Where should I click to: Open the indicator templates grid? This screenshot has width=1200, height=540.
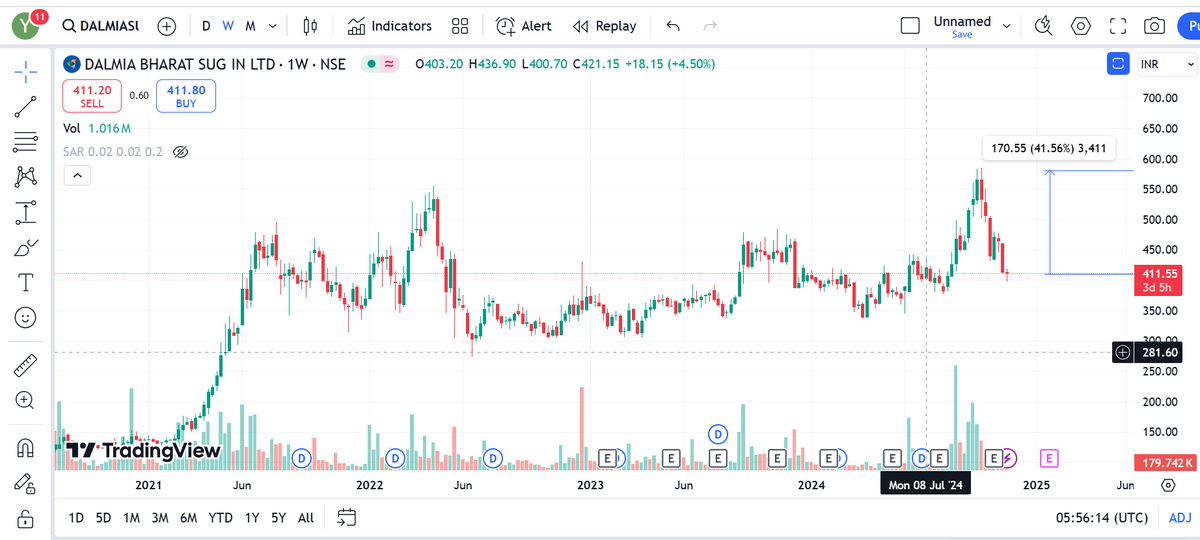(460, 26)
